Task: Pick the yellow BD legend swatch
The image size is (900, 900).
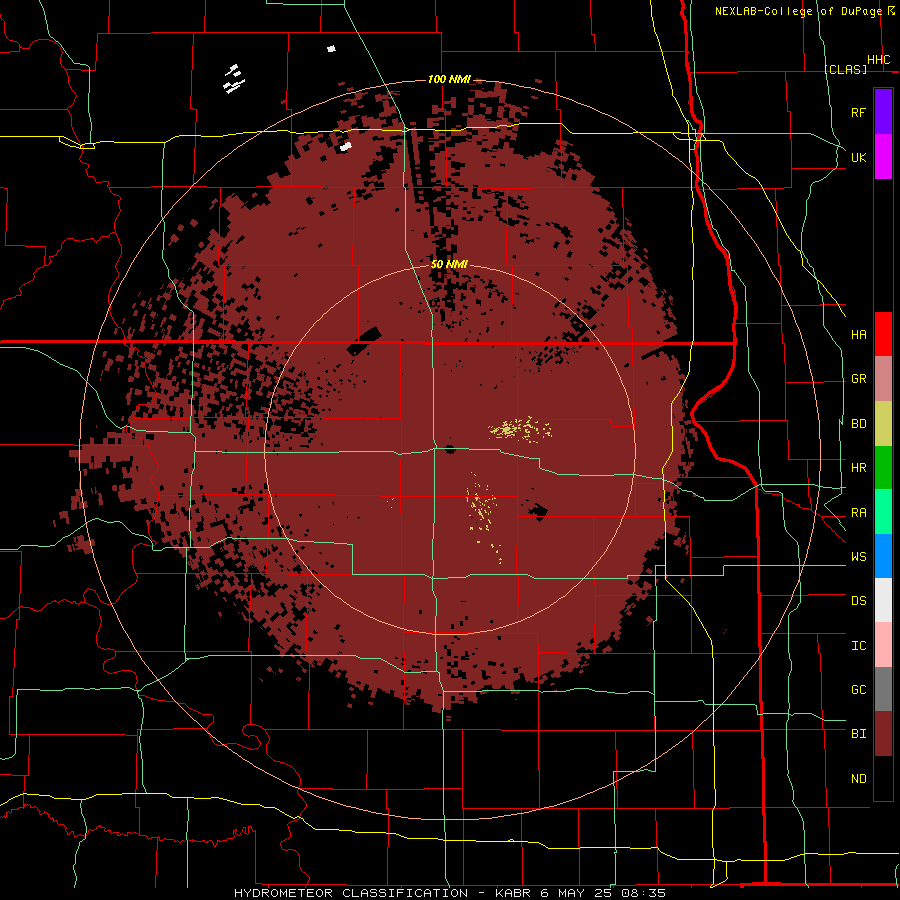Action: [x=883, y=424]
